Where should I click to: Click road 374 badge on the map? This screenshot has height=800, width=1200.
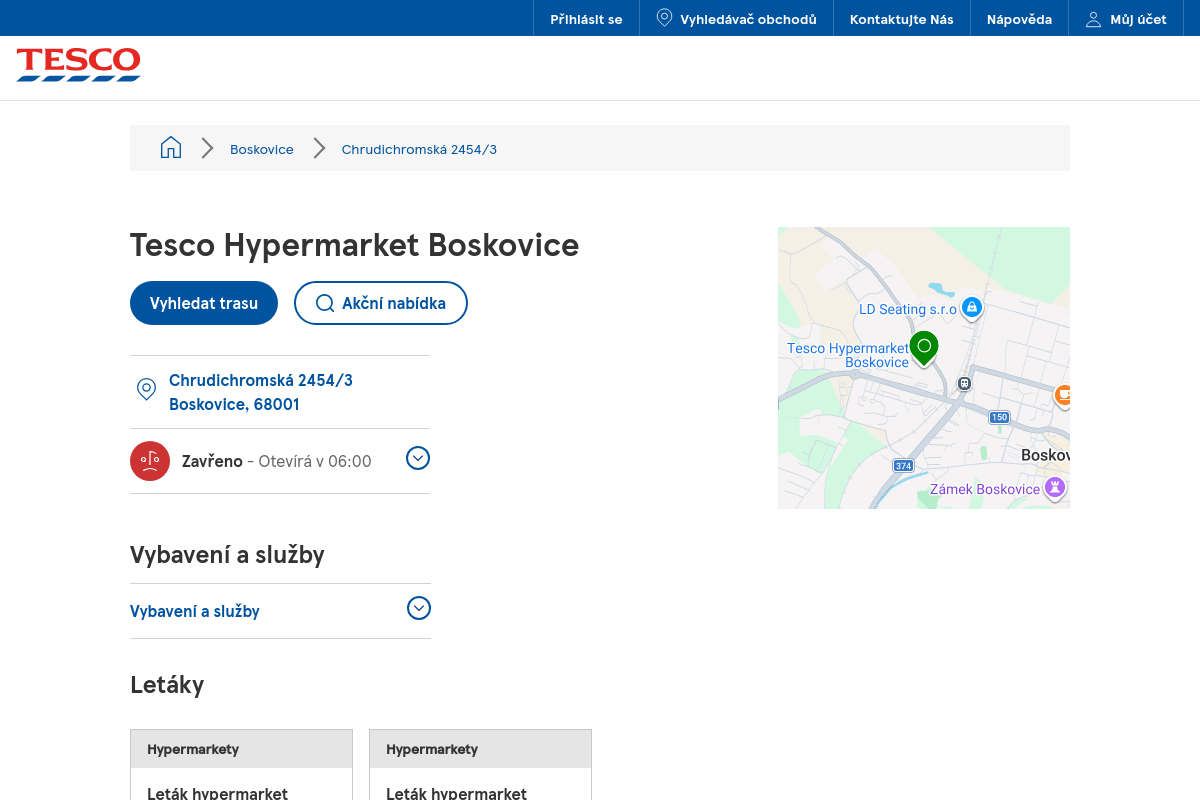pyautogui.click(x=903, y=466)
